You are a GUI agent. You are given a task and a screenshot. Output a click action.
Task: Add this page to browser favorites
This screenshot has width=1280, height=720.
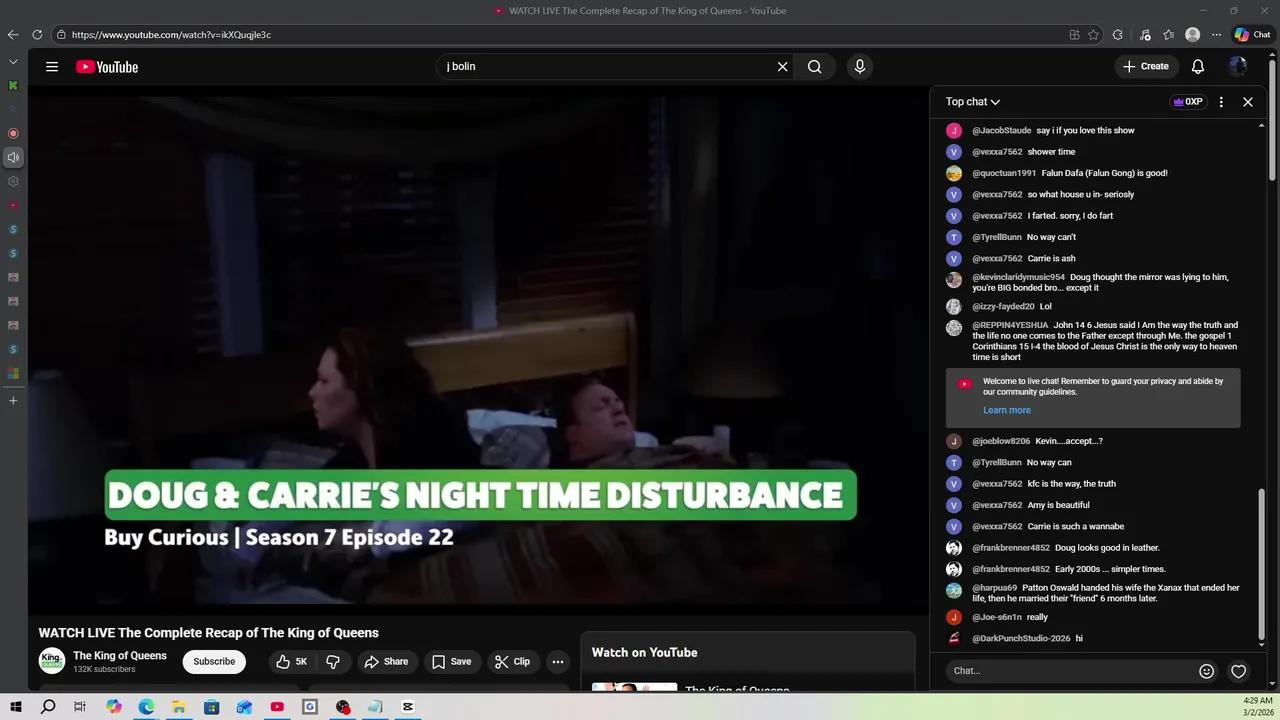(1094, 35)
